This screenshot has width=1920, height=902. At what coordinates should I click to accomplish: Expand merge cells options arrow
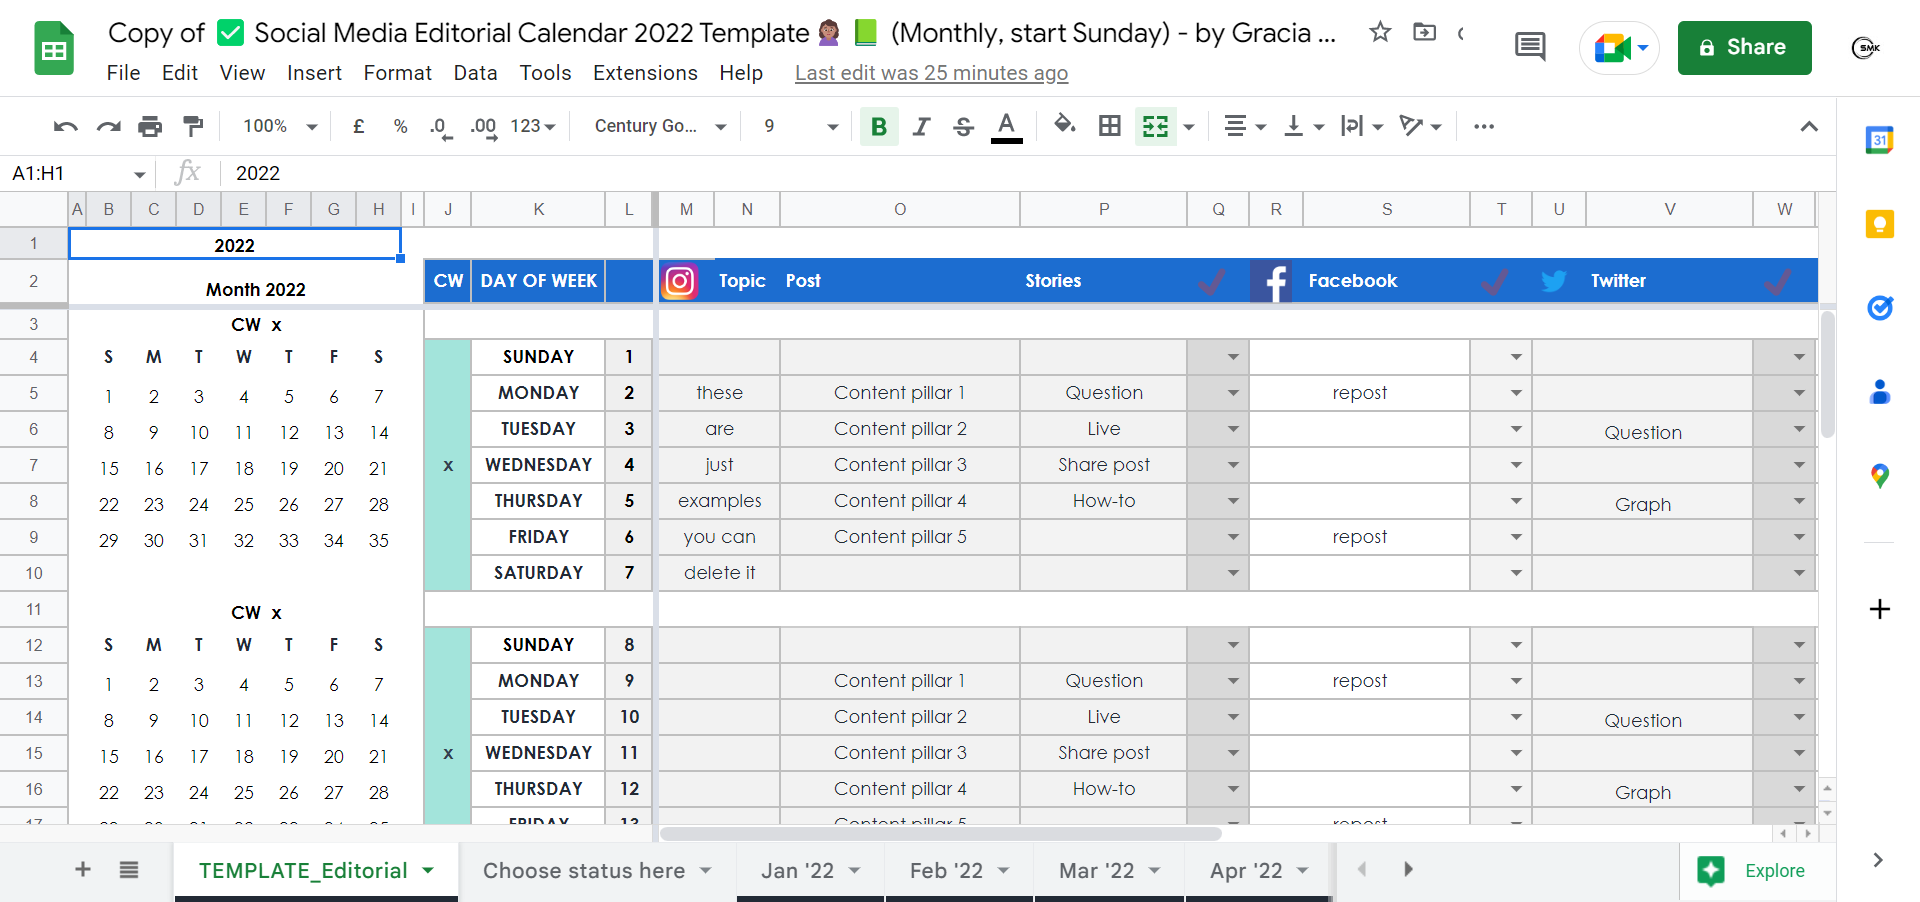[1189, 127]
